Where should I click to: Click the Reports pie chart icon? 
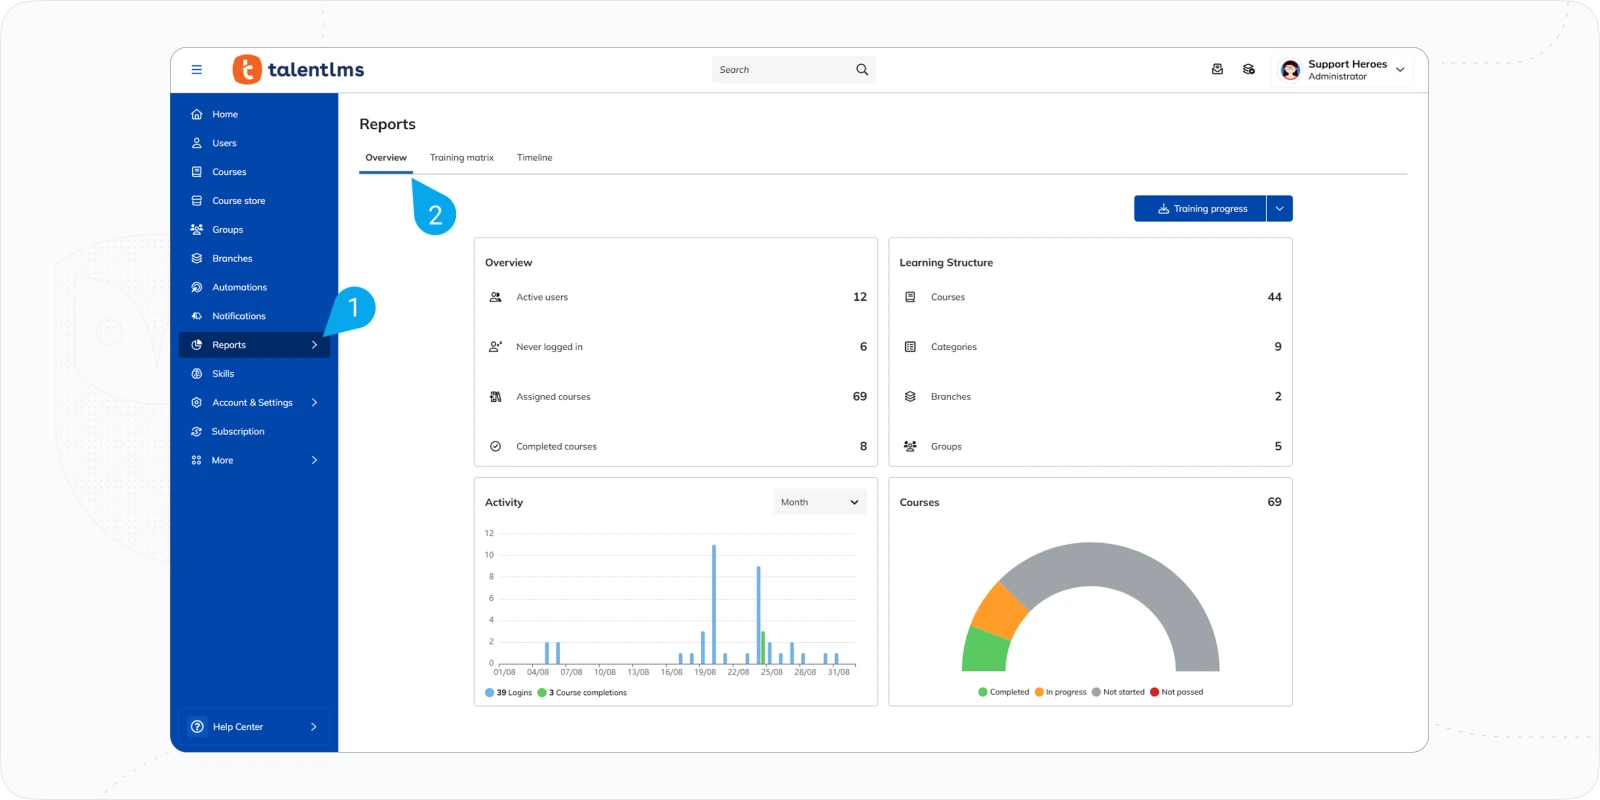point(197,345)
